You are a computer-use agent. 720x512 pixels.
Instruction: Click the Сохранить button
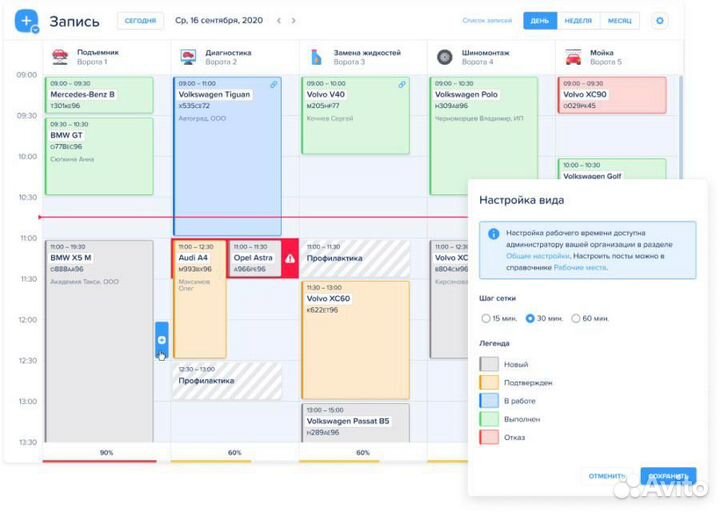point(667,475)
